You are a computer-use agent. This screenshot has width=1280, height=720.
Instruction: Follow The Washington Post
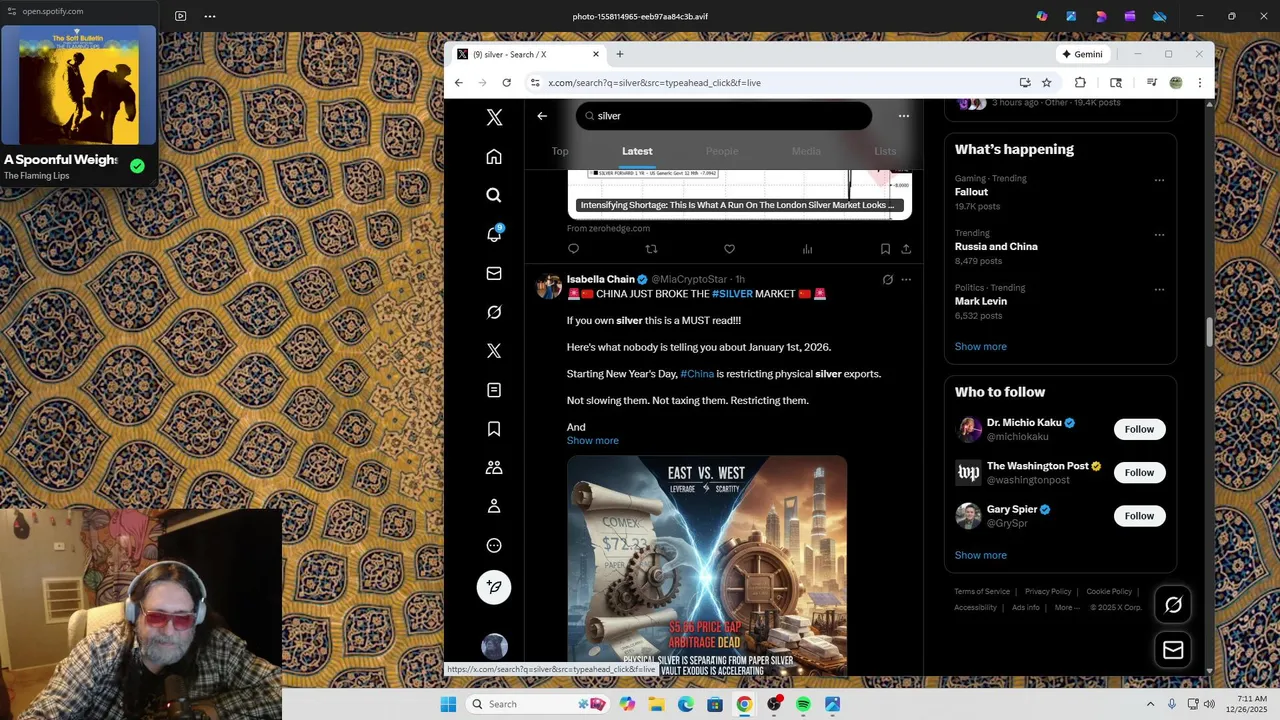point(1139,473)
